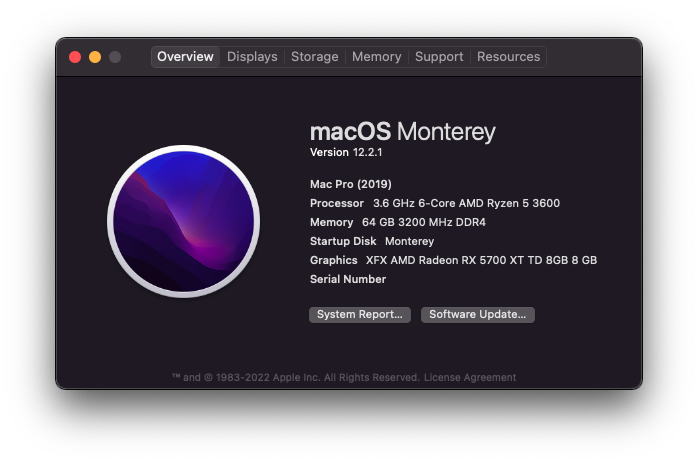Switch to the Memory tab
698x463 pixels.
[377, 57]
